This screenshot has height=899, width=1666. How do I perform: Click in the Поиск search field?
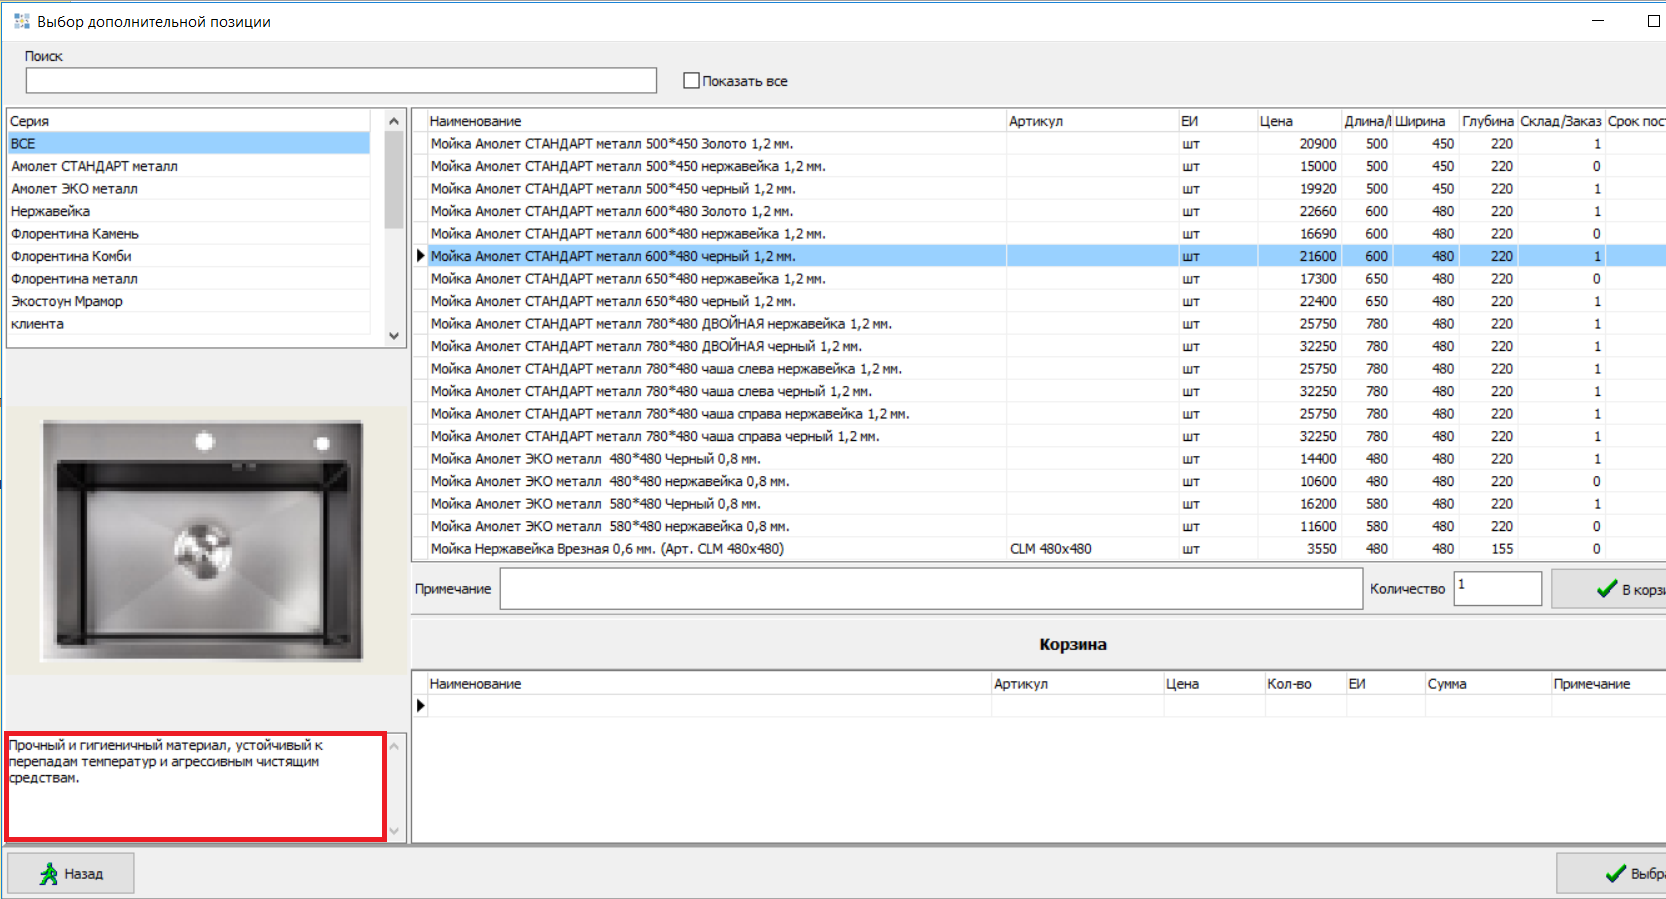coord(340,80)
